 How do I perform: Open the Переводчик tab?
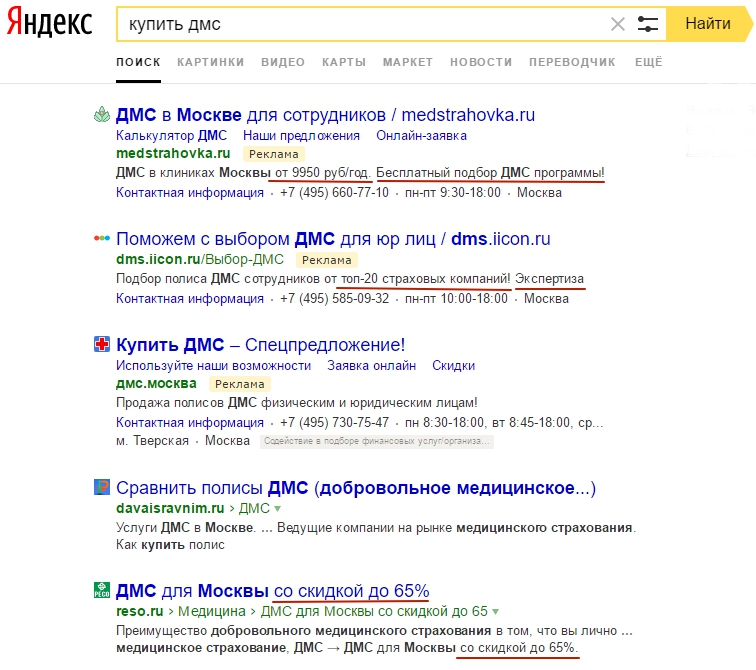pos(572,62)
